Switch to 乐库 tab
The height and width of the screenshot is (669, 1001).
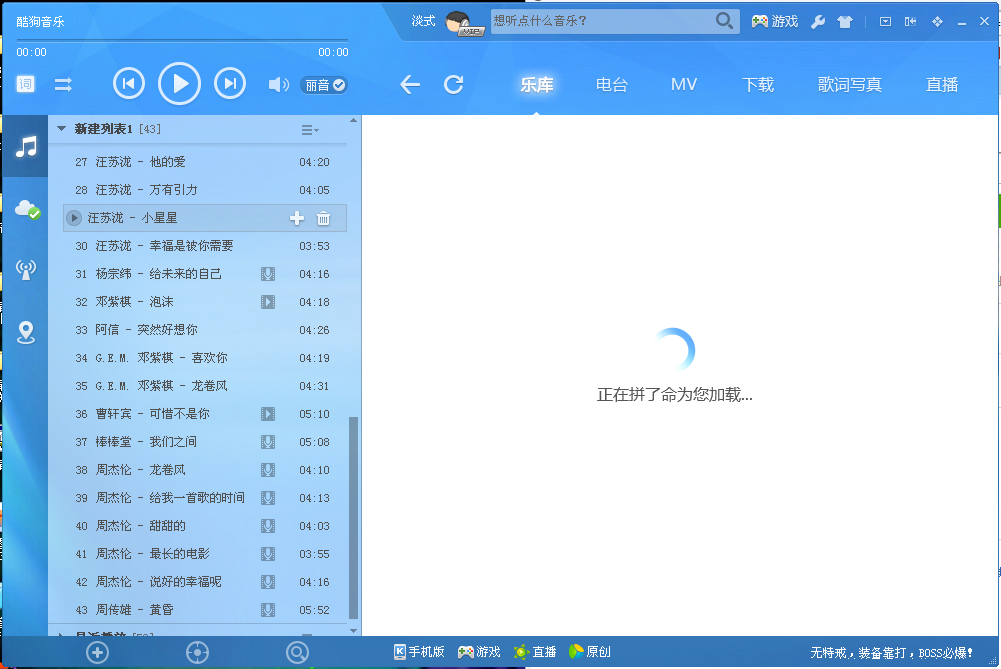click(536, 84)
